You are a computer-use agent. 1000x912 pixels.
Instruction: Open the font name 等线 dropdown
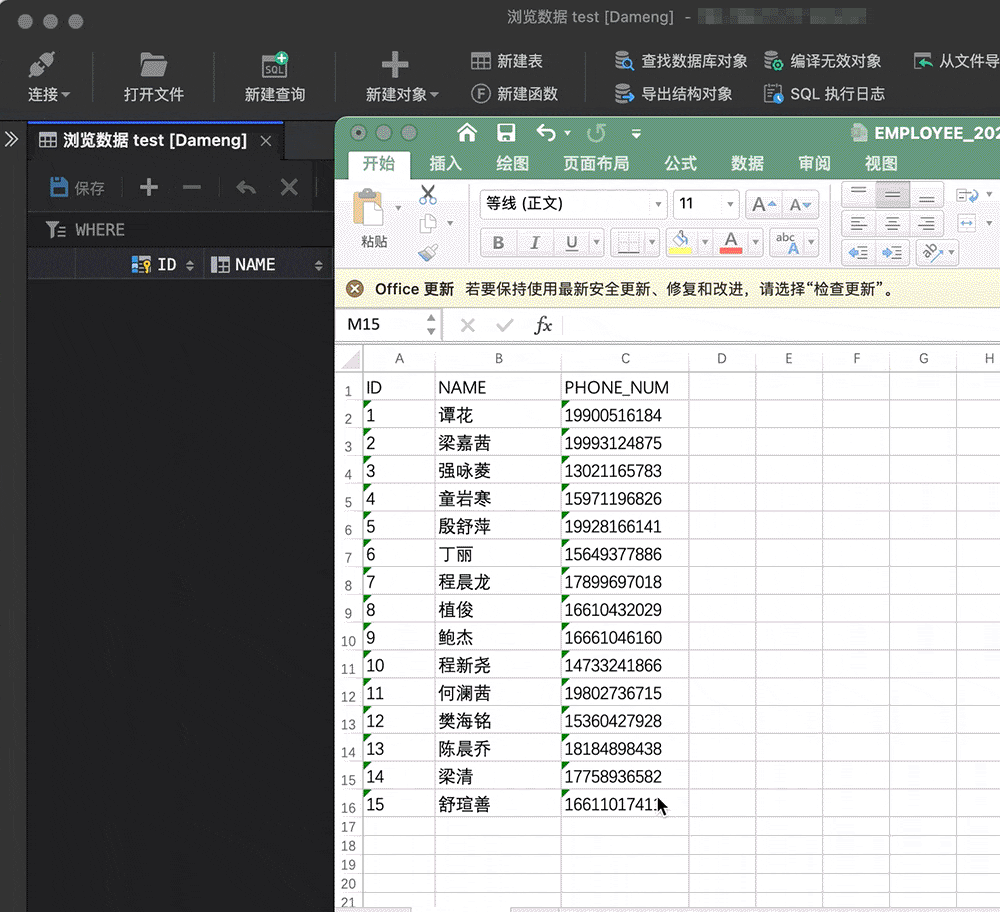click(658, 204)
